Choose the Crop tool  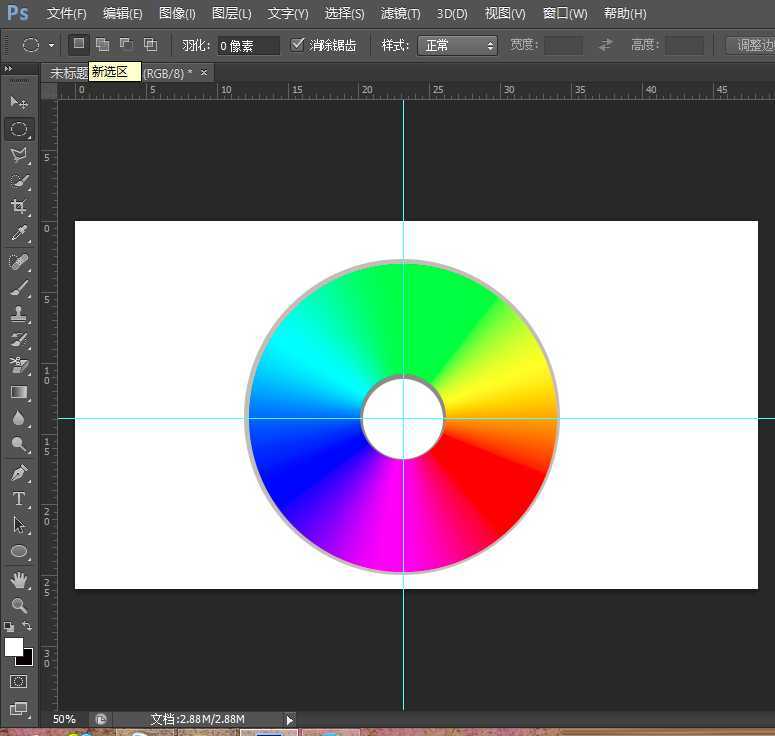(19, 207)
